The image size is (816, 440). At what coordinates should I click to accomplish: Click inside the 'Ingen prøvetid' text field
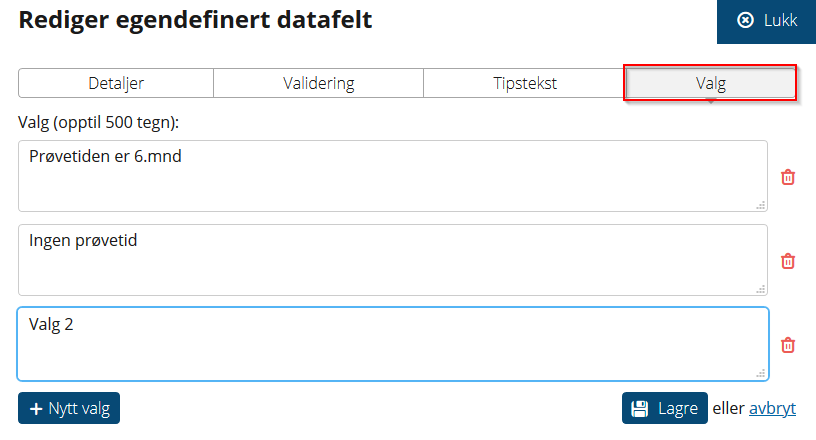pyautogui.click(x=393, y=260)
